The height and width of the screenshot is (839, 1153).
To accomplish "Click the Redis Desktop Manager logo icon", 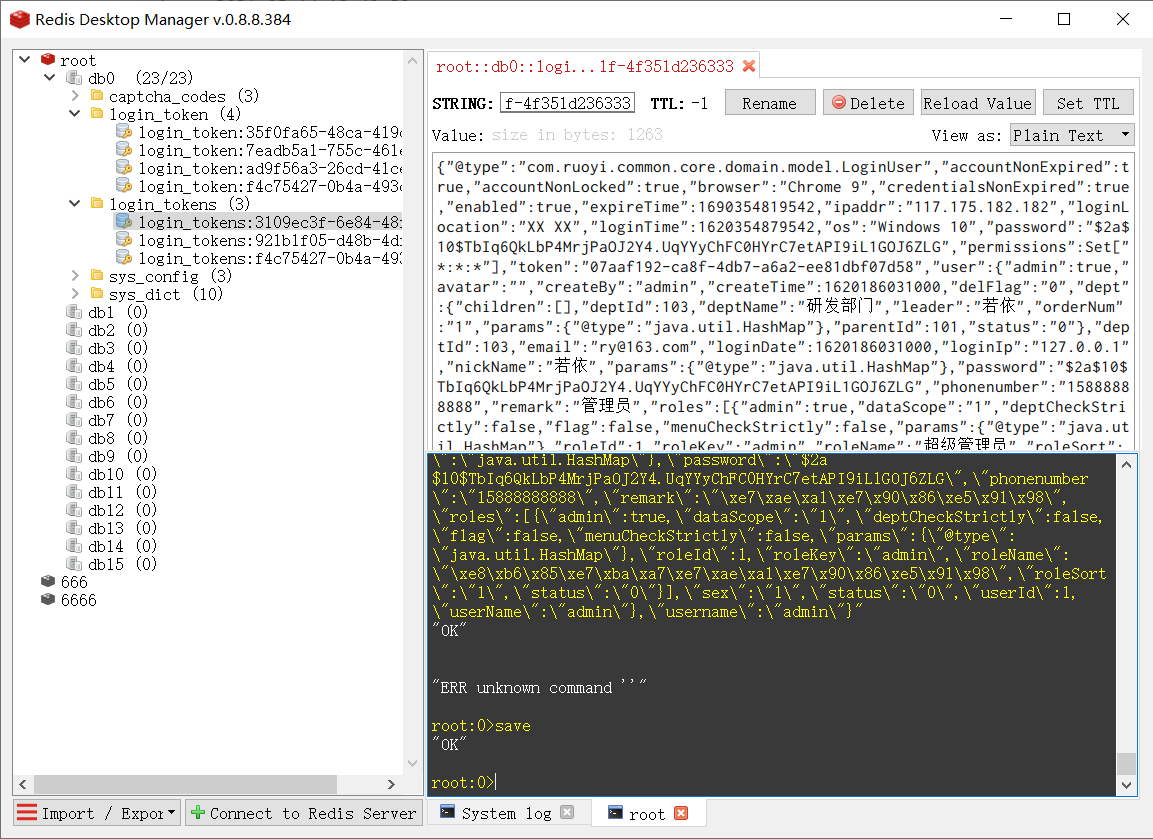I will [20, 19].
